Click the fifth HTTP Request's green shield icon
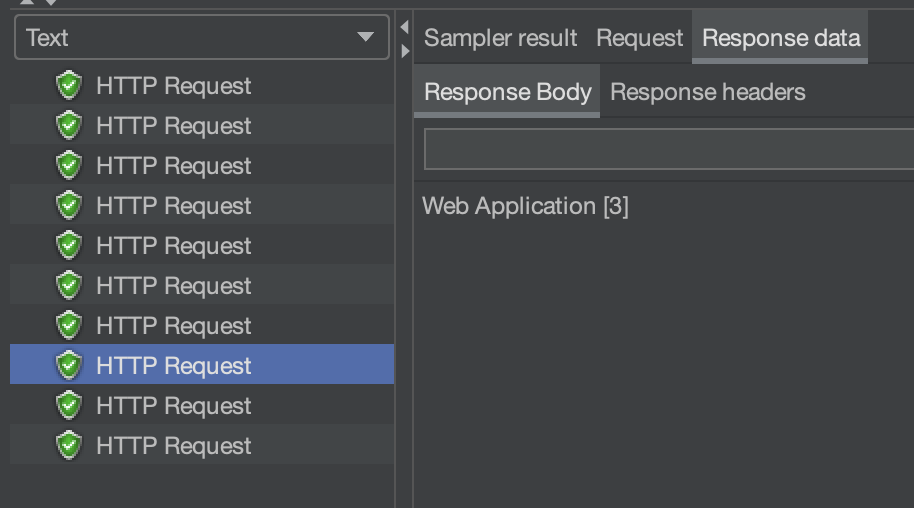This screenshot has height=508, width=914. coord(68,246)
